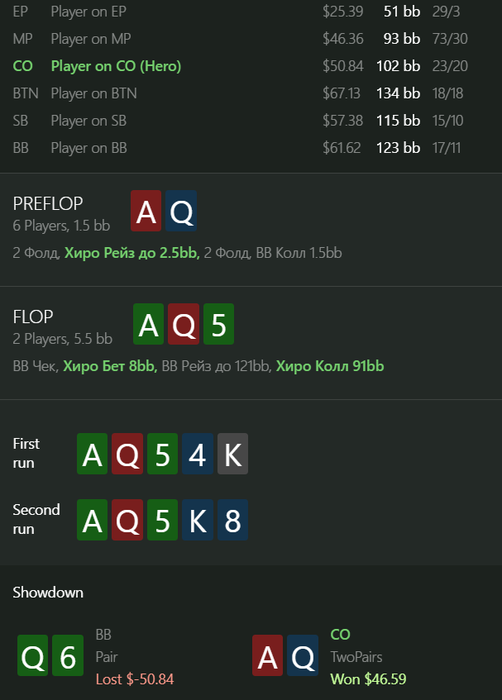Viewport: 502px width, 700px height.
Task: Click the blue King card in Second run
Action: (x=197, y=520)
